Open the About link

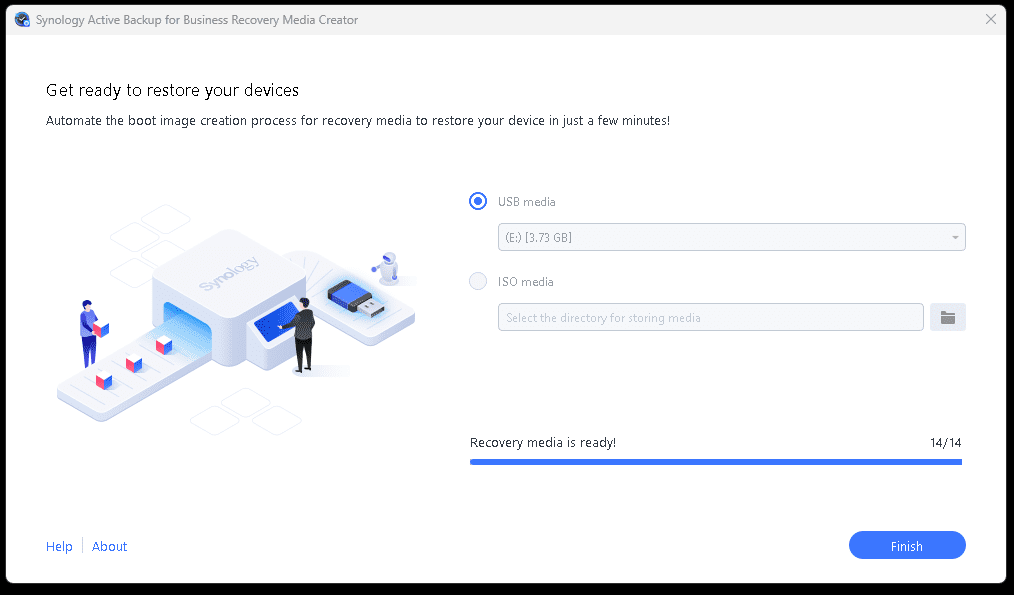point(109,546)
